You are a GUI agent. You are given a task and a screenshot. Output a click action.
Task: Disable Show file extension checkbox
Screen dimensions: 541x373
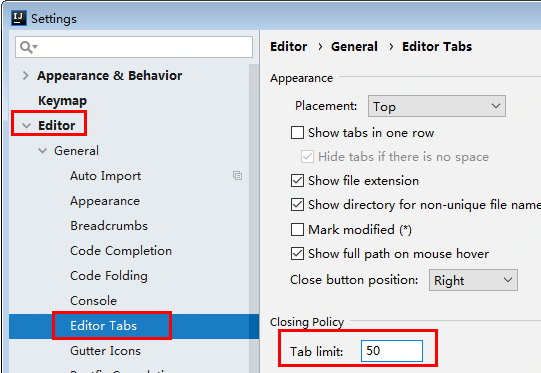(x=297, y=180)
